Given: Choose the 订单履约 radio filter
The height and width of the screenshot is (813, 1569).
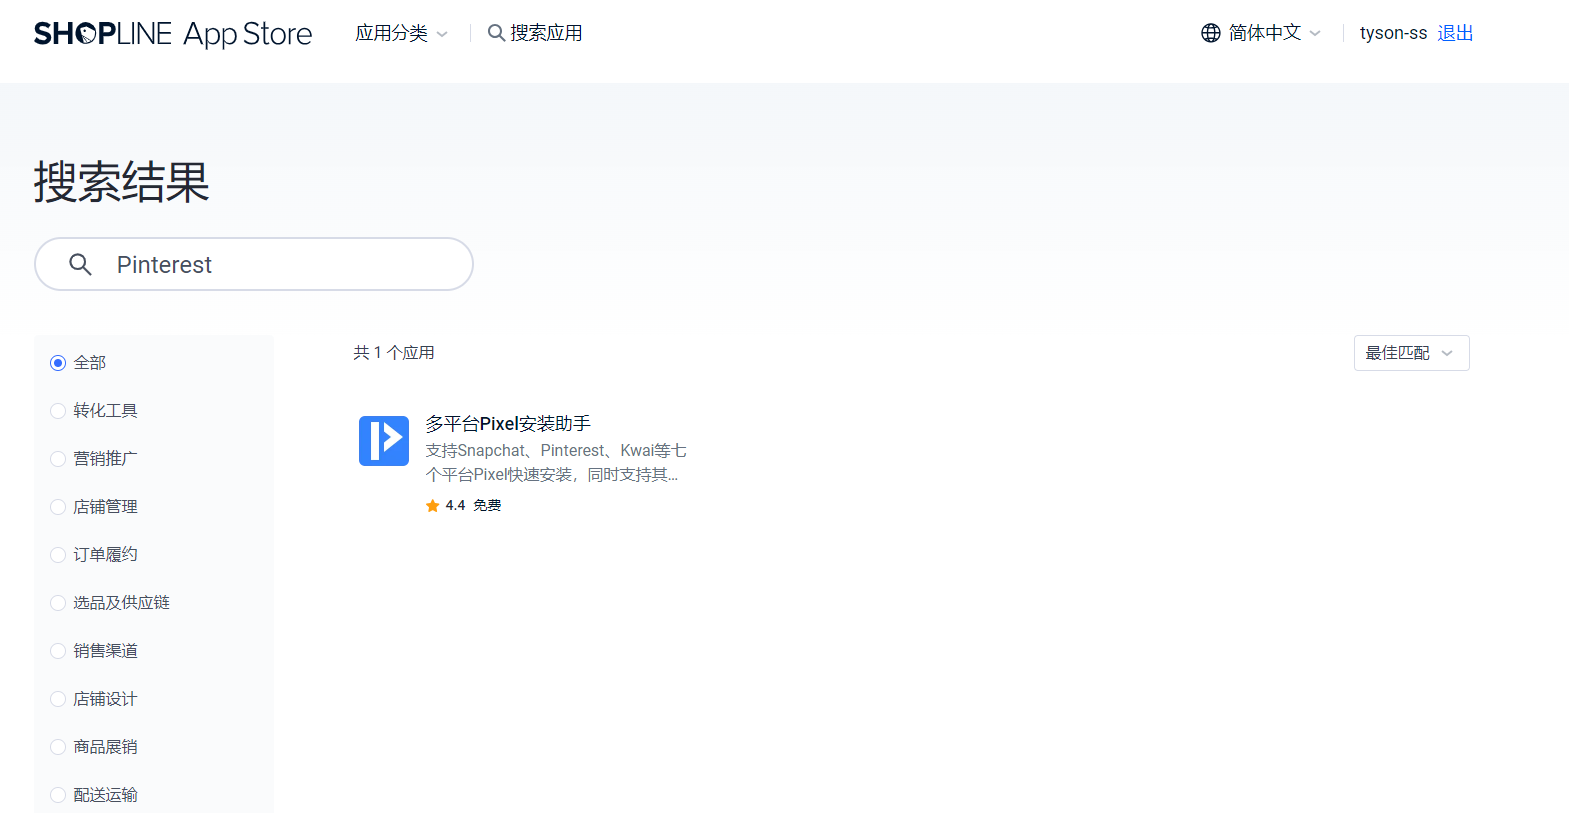Looking at the screenshot, I should pos(58,555).
